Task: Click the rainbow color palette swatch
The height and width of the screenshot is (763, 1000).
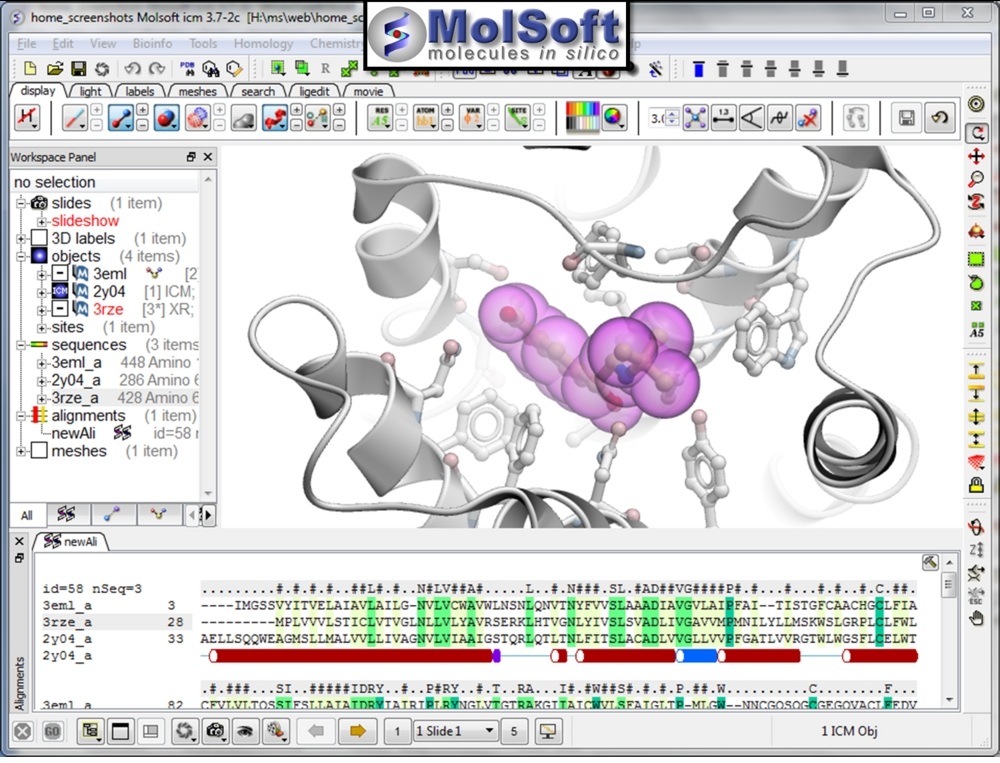Action: point(581,118)
